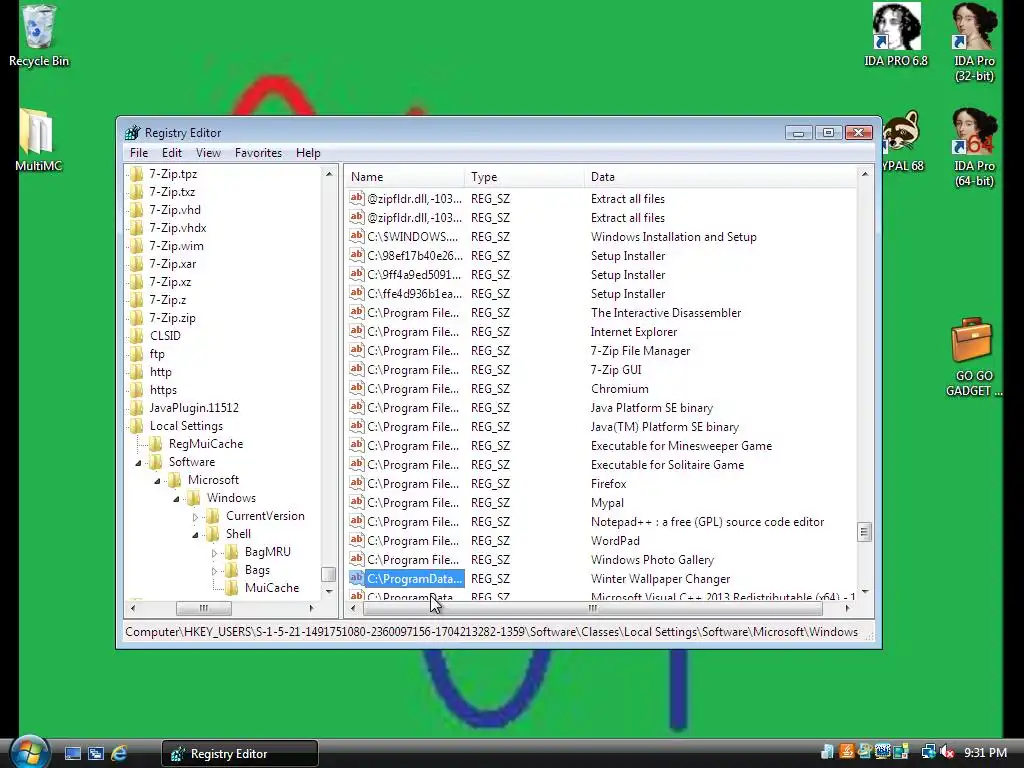The image size is (1024, 768).
Task: Click Registry Editor taskbar button
Action: 240,754
